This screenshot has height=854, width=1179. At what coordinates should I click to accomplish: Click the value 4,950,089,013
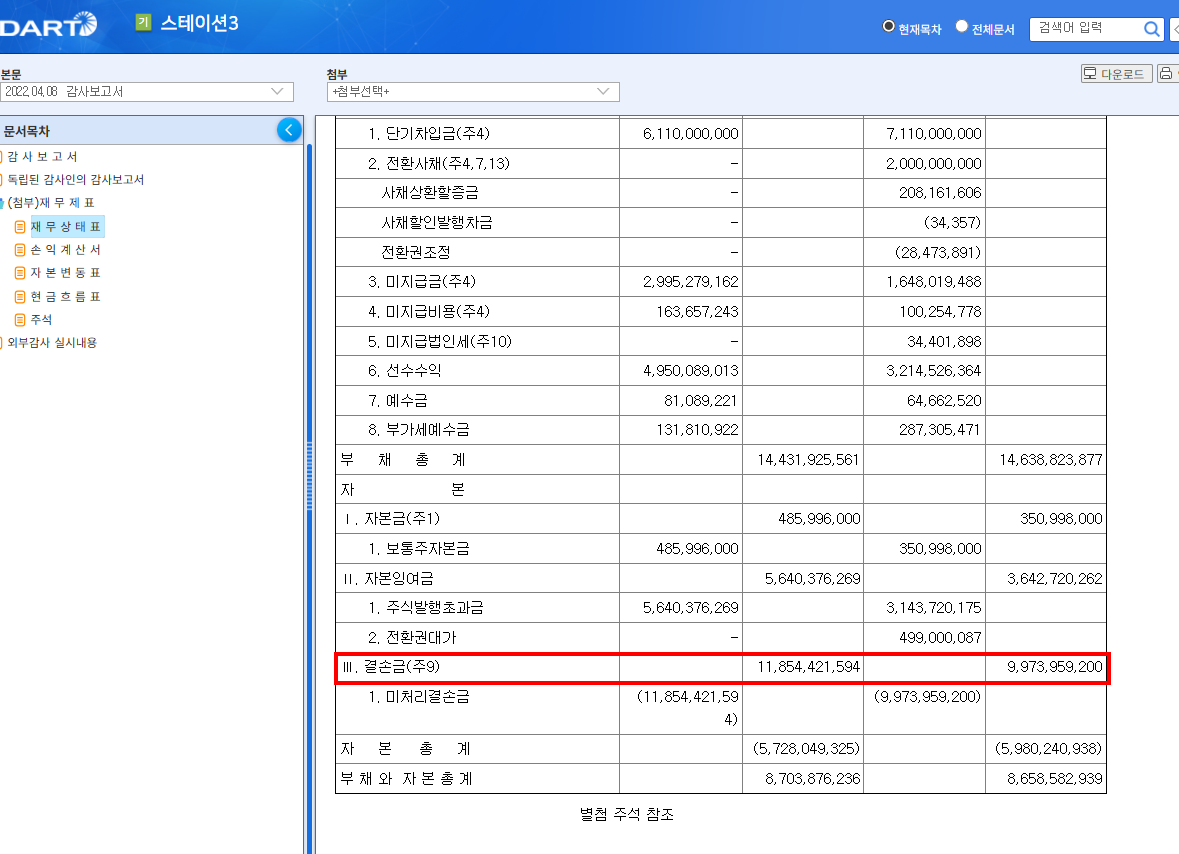point(690,371)
